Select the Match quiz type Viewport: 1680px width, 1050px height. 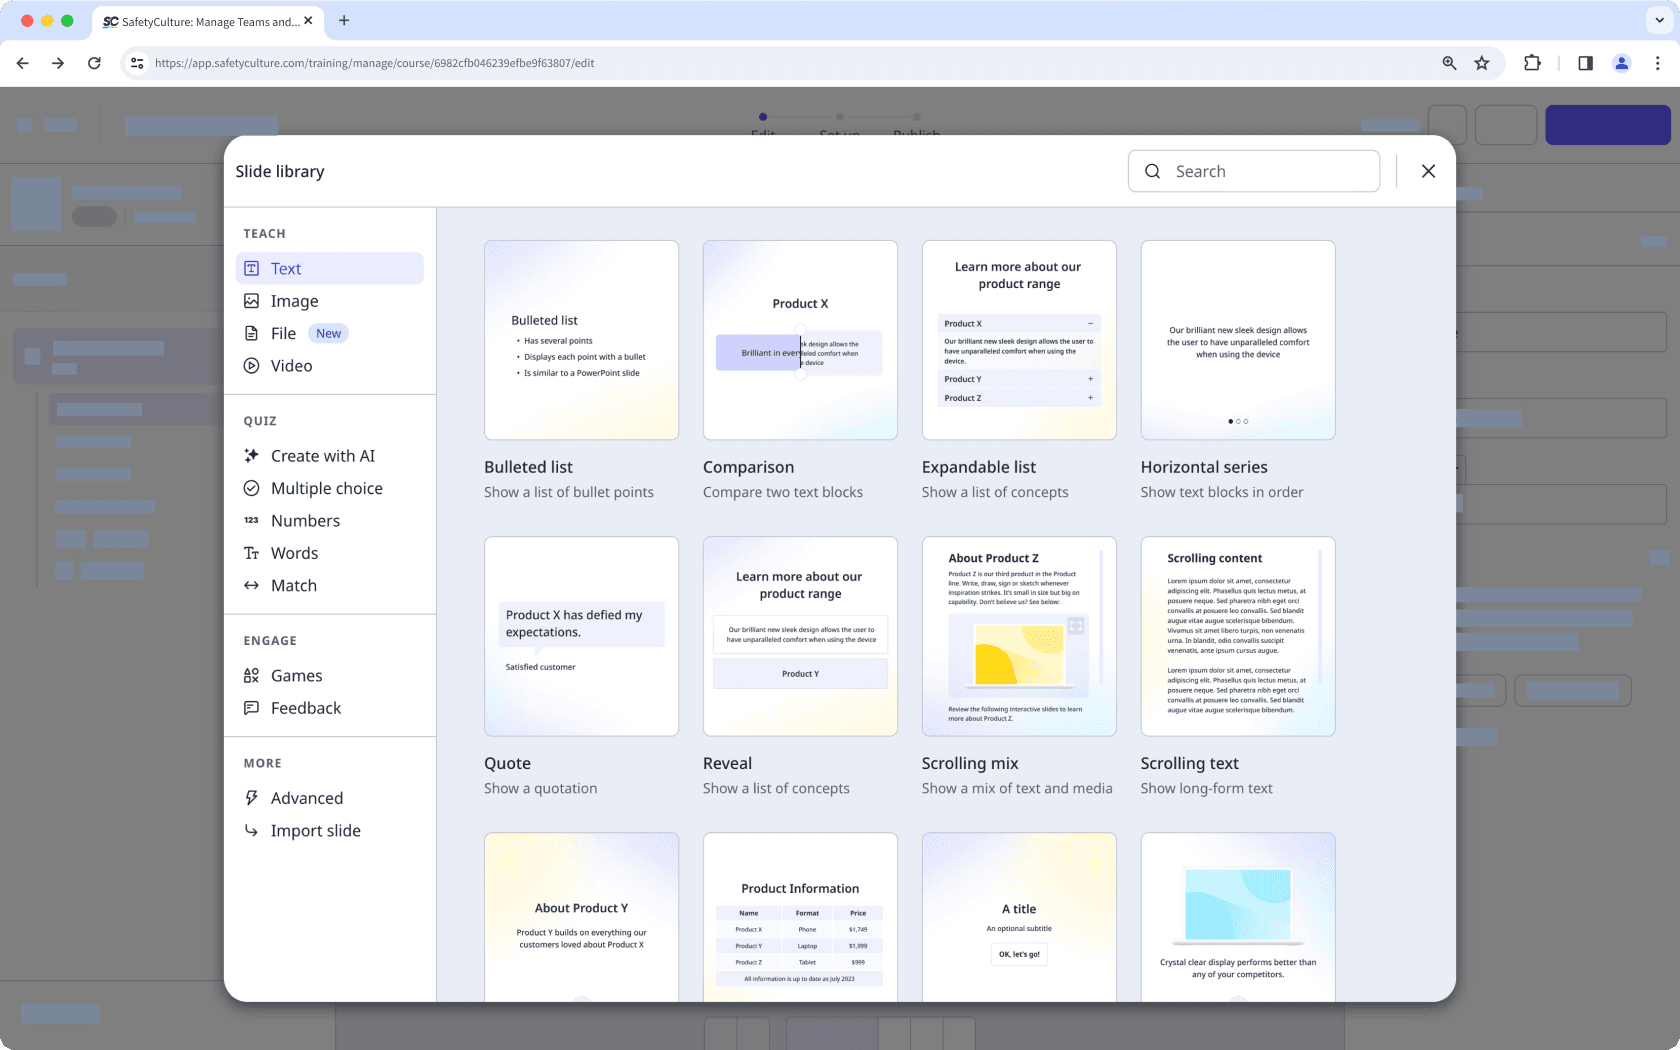coord(293,585)
